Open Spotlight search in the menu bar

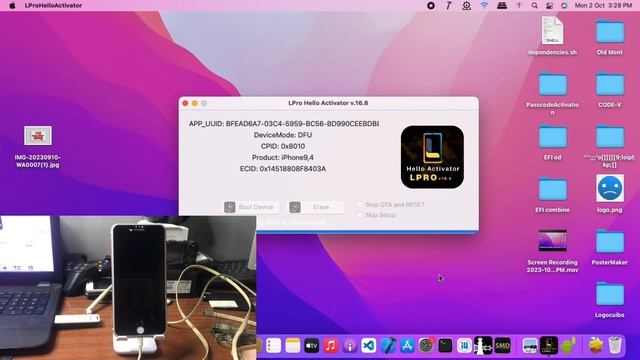534,5
